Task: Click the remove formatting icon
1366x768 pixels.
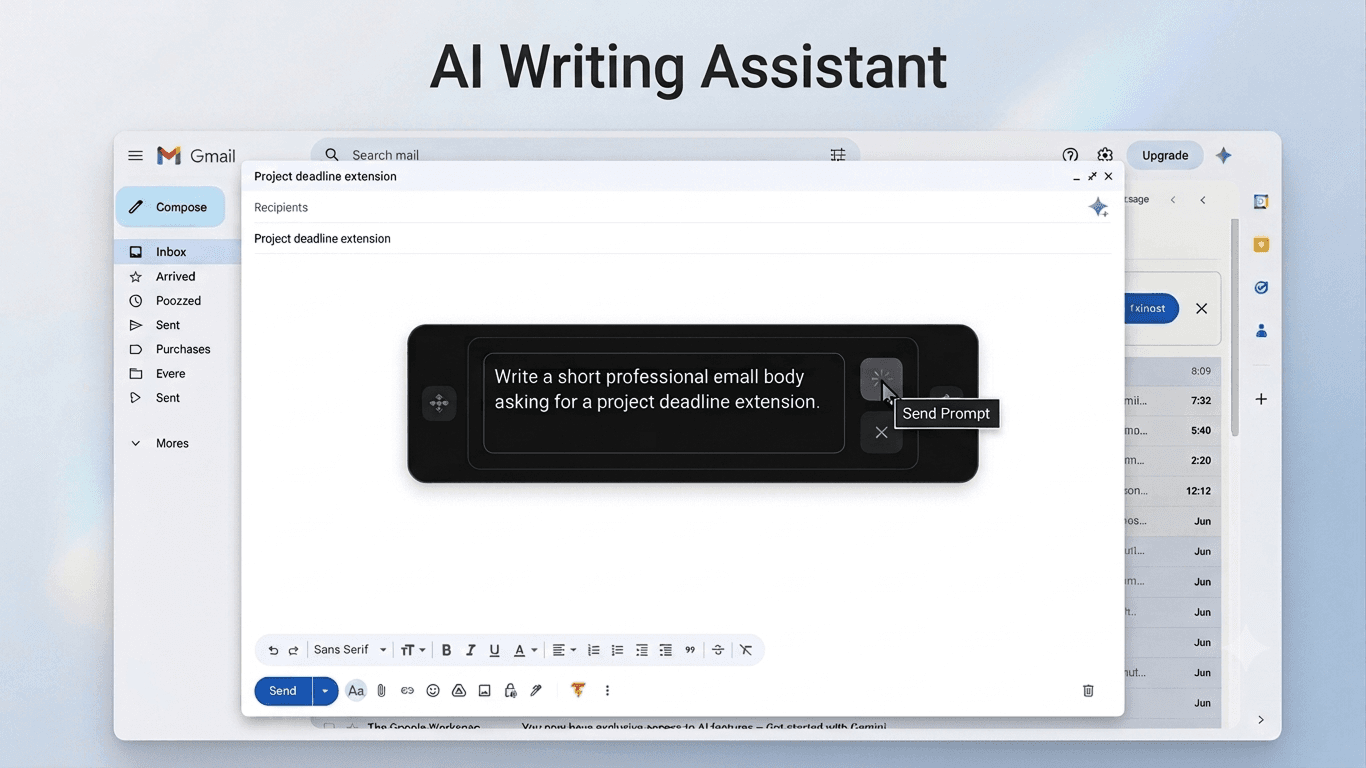Action: tap(746, 650)
